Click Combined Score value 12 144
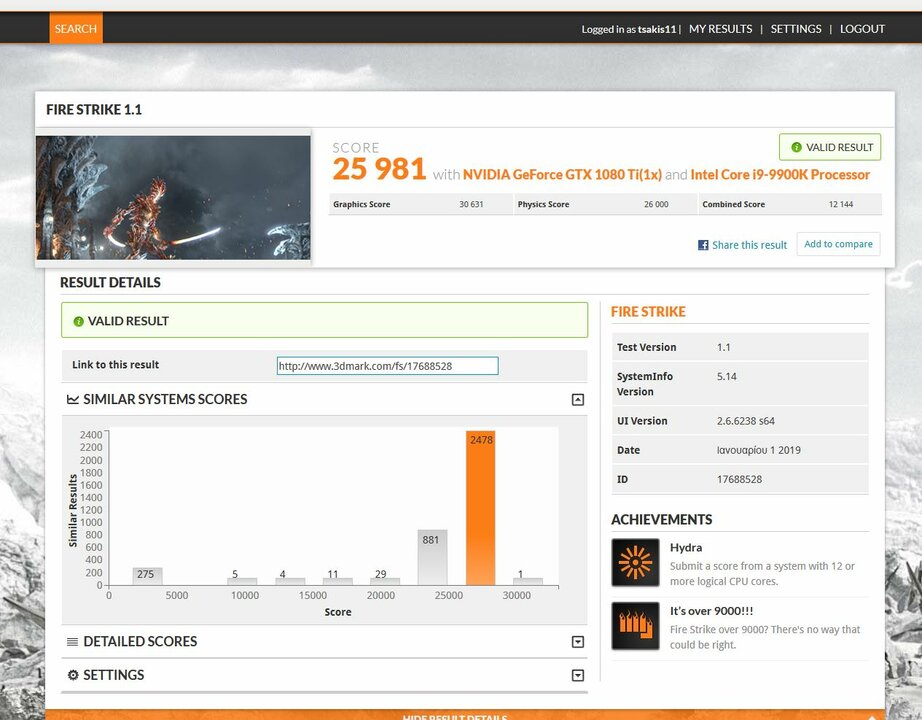This screenshot has height=720, width=922. click(x=841, y=205)
